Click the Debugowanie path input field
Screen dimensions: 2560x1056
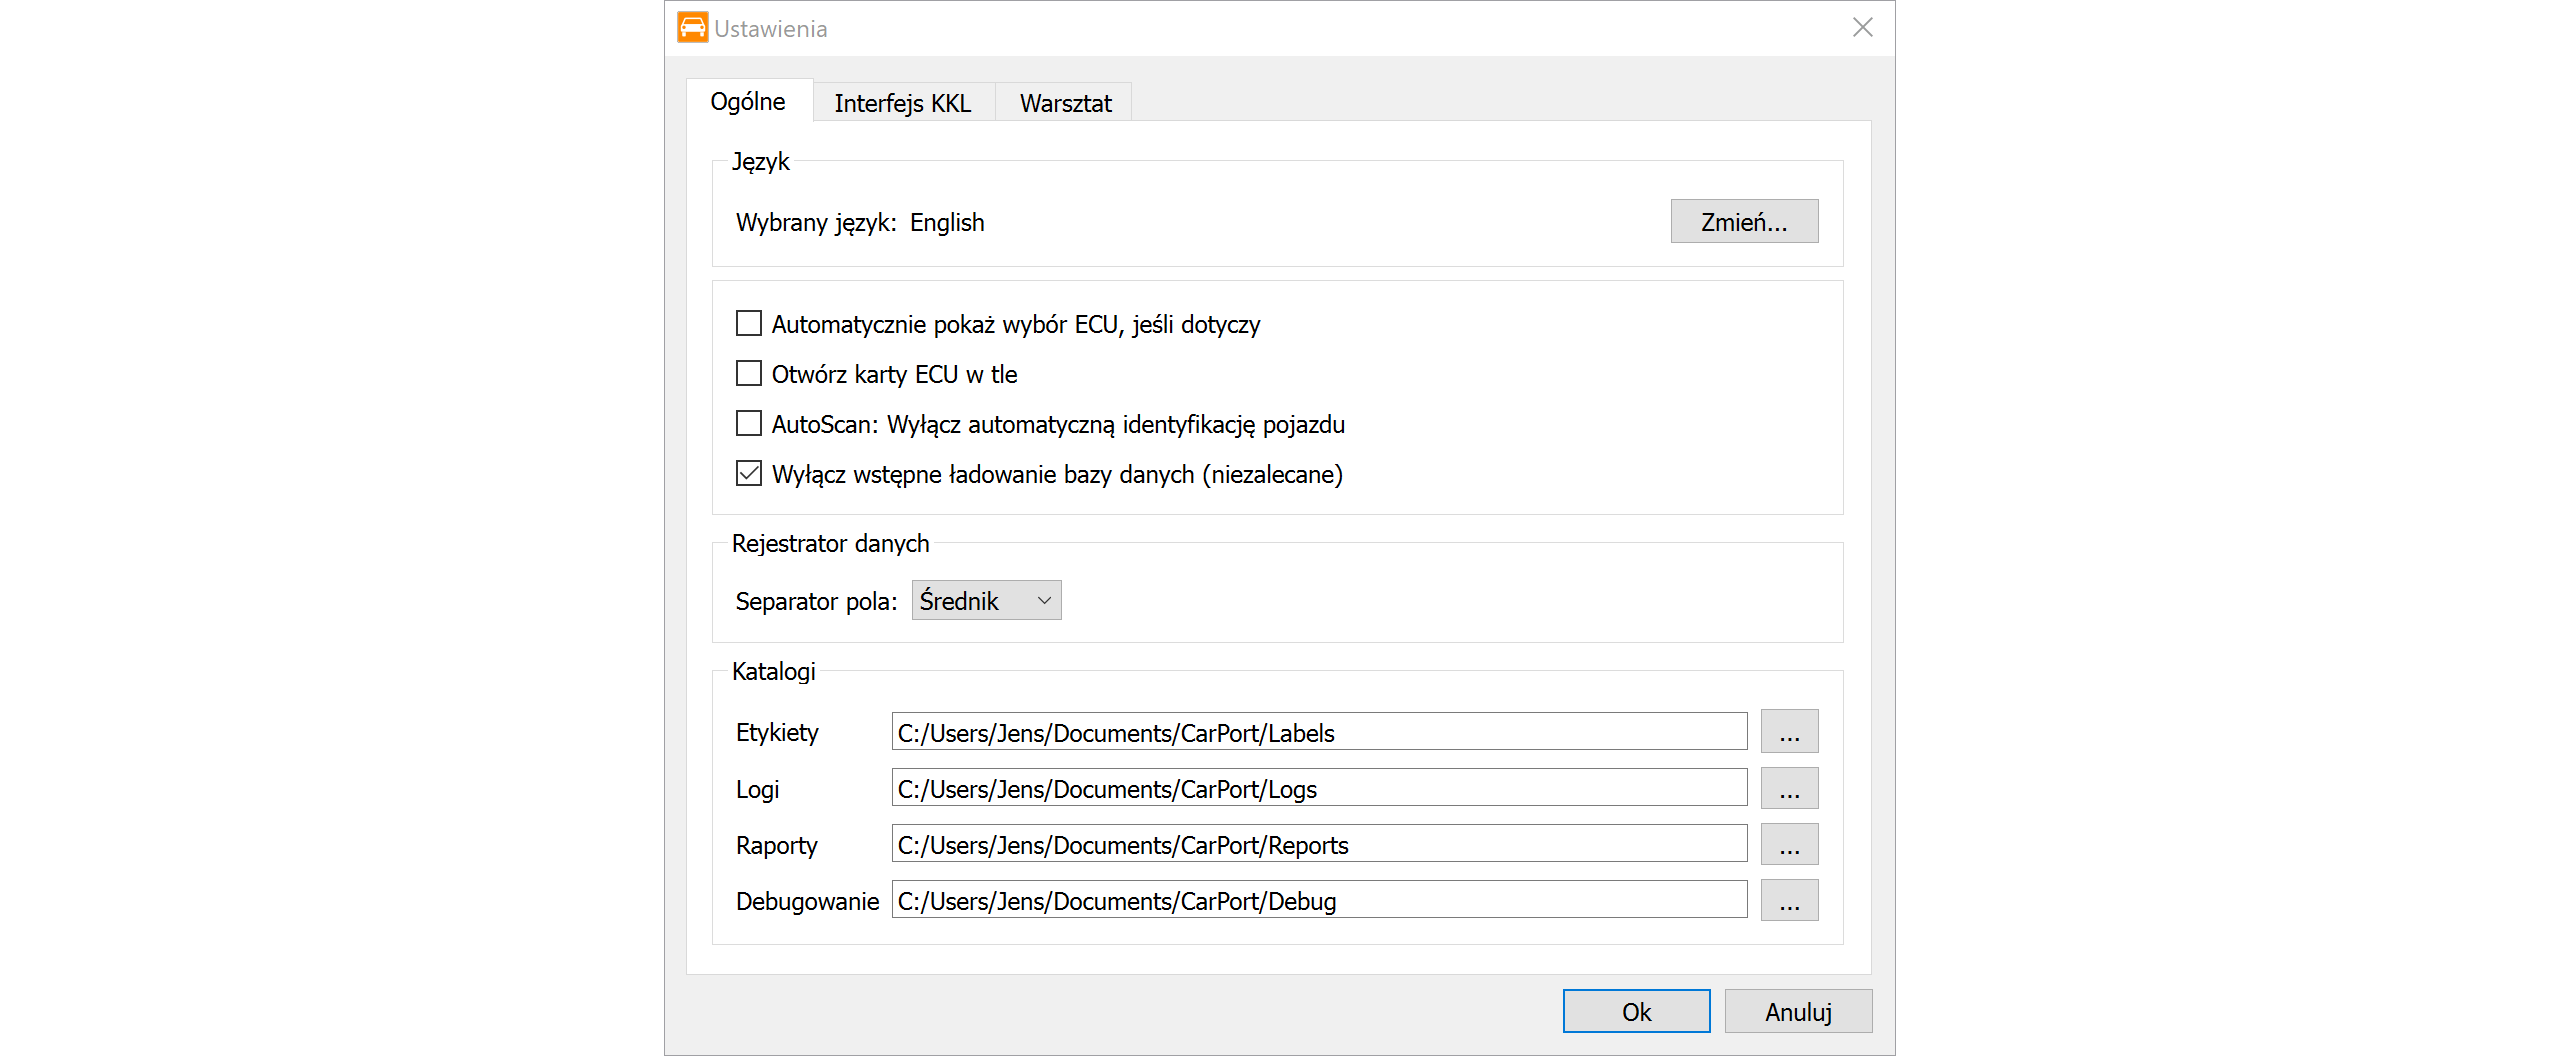[1318, 900]
